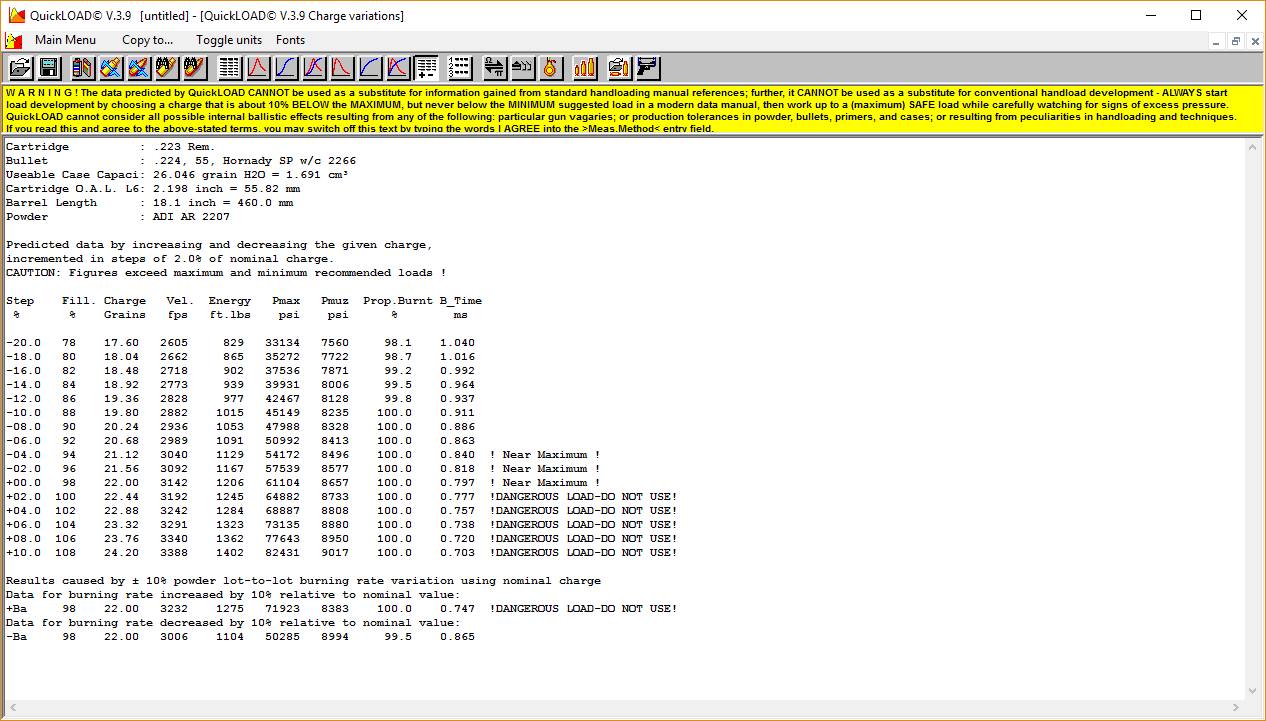
Task: Click burn time value 1.040
Action: coord(458,343)
